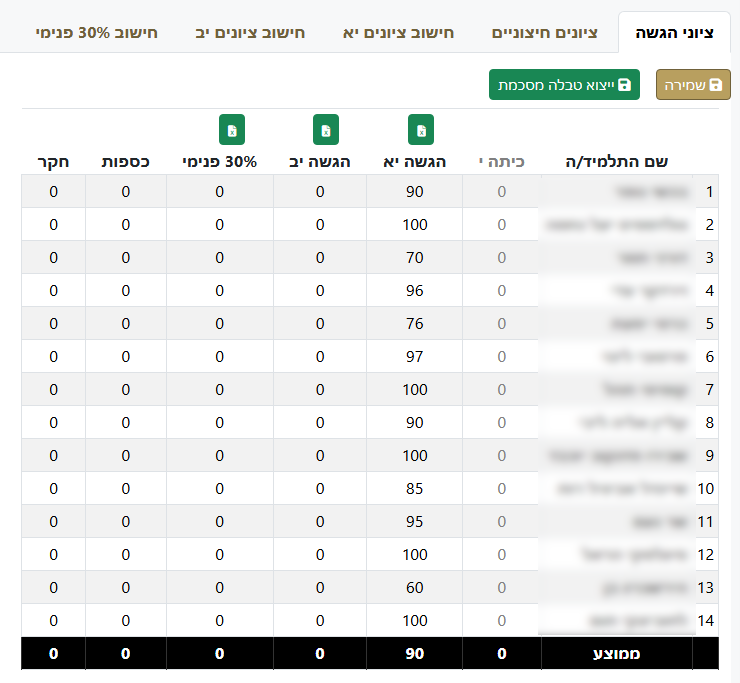Click ייצוא טבלה מסכמת export button

pos(564,85)
